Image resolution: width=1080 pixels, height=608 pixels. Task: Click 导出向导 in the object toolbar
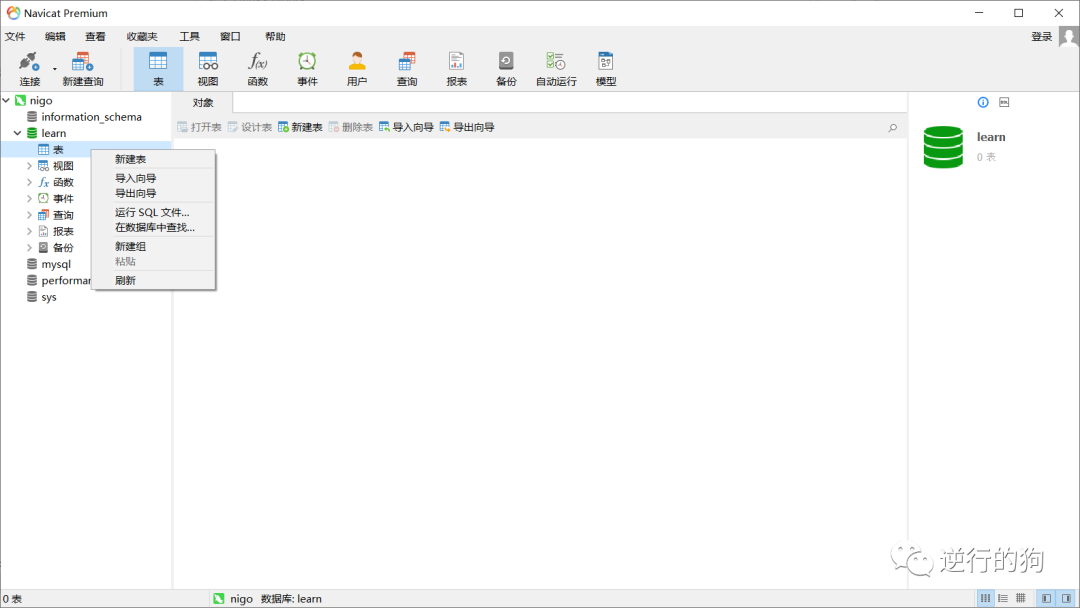(467, 127)
